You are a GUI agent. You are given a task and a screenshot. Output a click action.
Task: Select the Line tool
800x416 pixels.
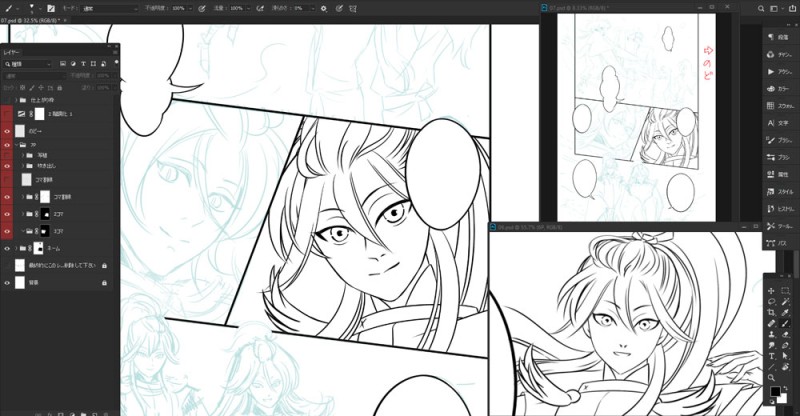pyautogui.click(x=771, y=367)
